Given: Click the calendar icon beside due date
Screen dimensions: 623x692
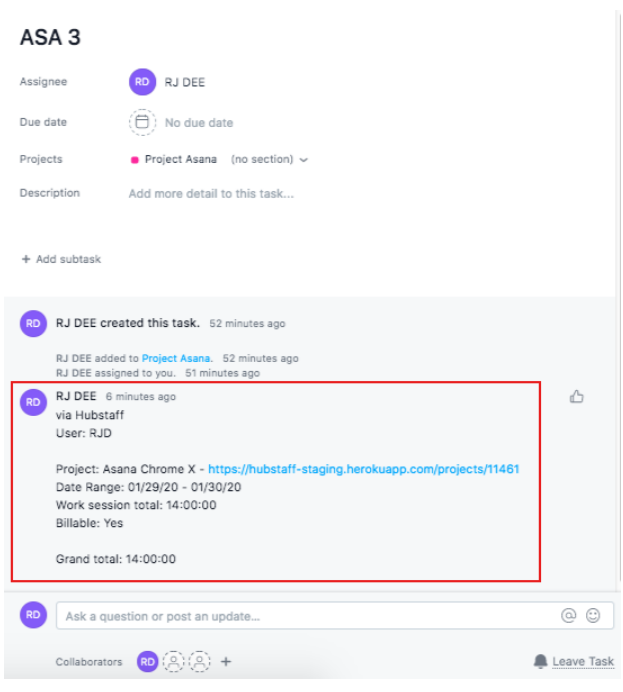Looking at the screenshot, I should pos(143,123).
